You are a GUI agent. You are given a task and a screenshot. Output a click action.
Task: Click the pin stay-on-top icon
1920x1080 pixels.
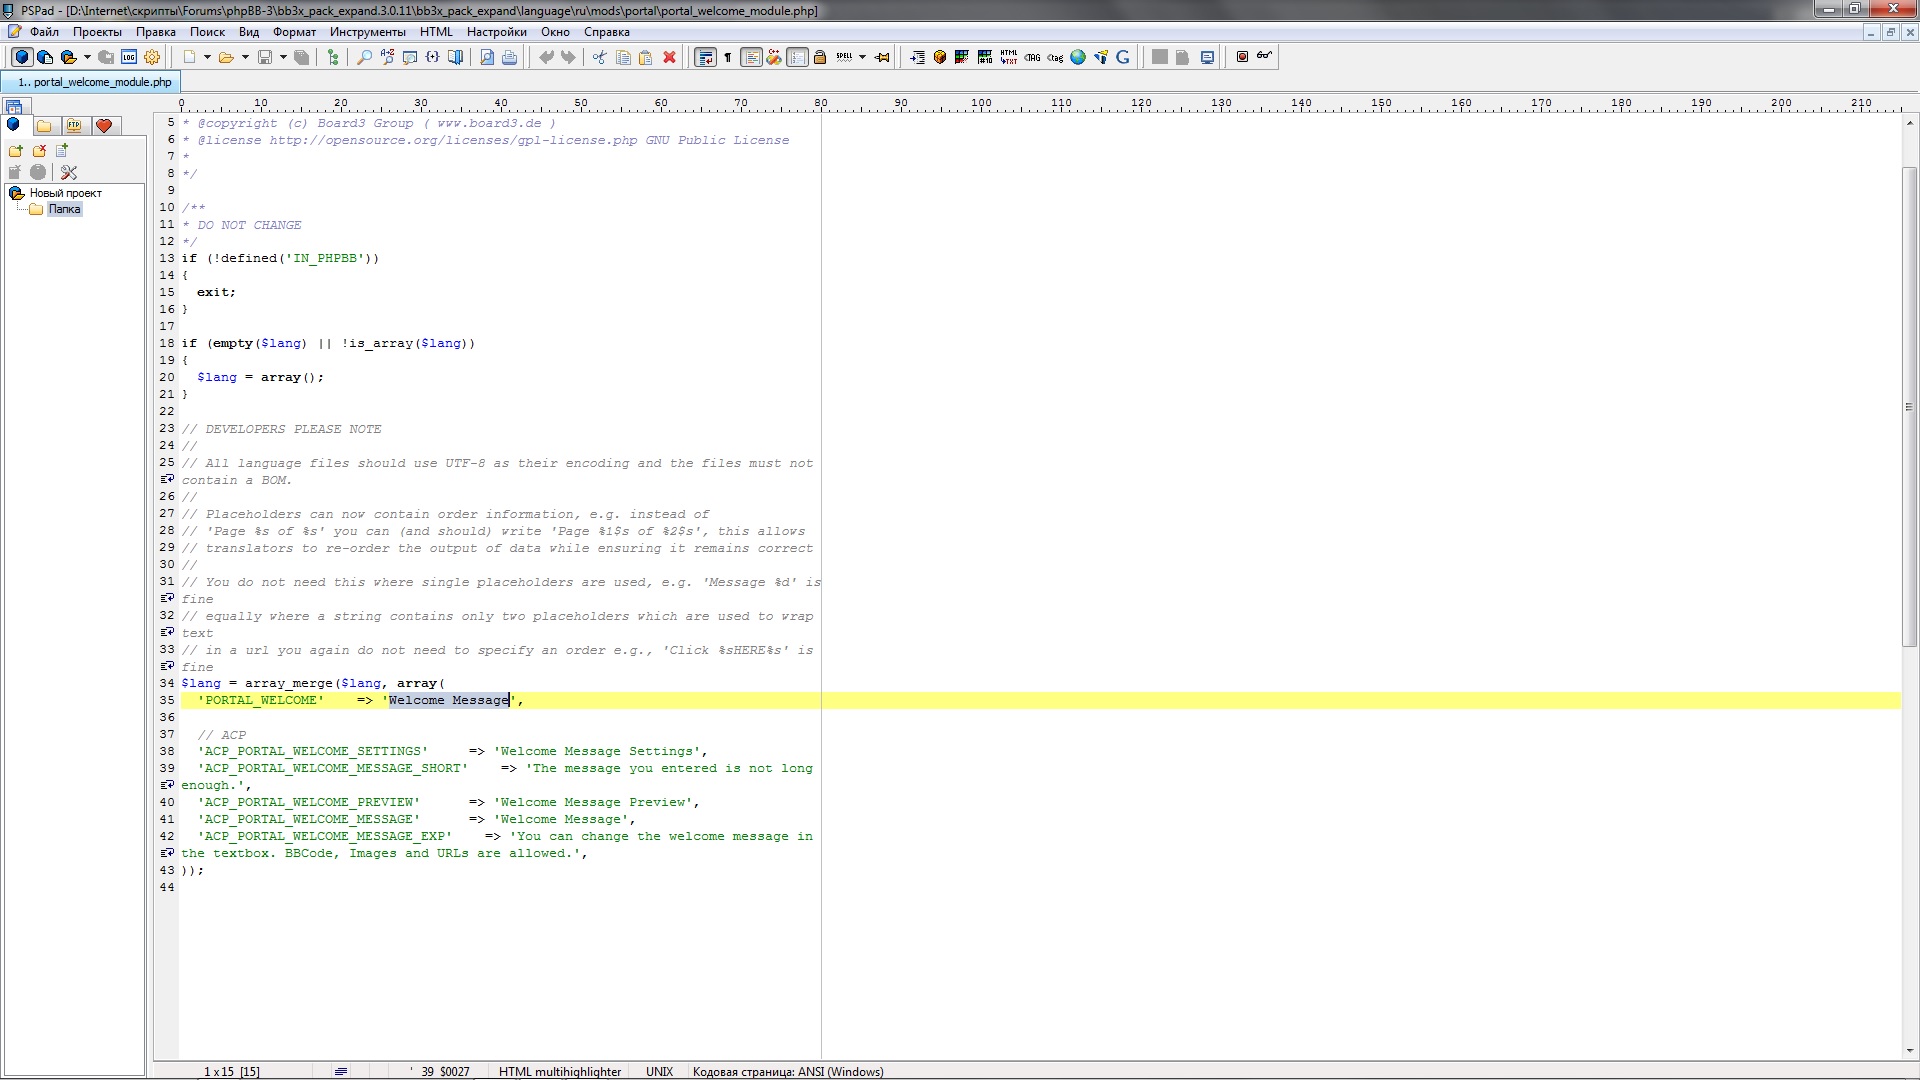[x=882, y=57]
